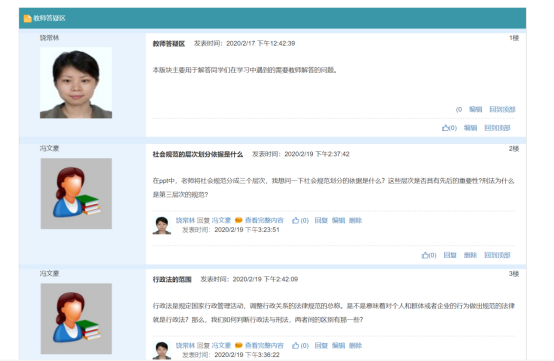This screenshot has width=554, height=361.
Task: Click thumbs-up icon on teacher's reply in floor 2
Action: (295, 220)
